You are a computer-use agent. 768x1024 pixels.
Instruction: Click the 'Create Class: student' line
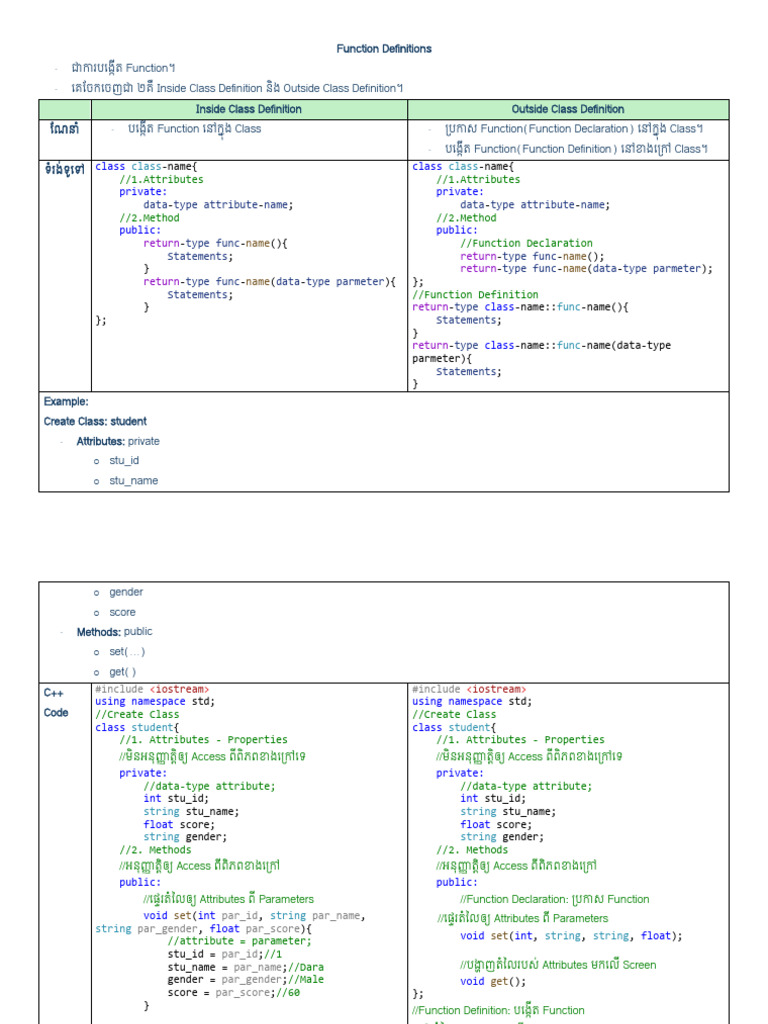pyautogui.click(x=95, y=421)
